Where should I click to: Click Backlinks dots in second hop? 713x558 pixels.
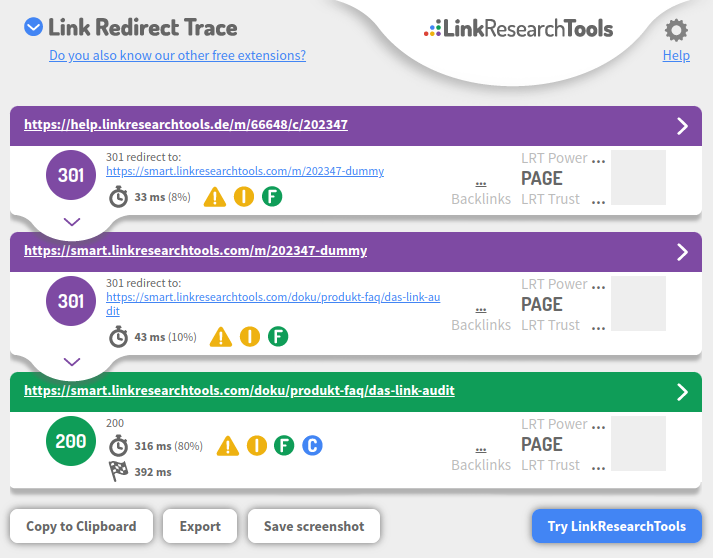coord(481,310)
